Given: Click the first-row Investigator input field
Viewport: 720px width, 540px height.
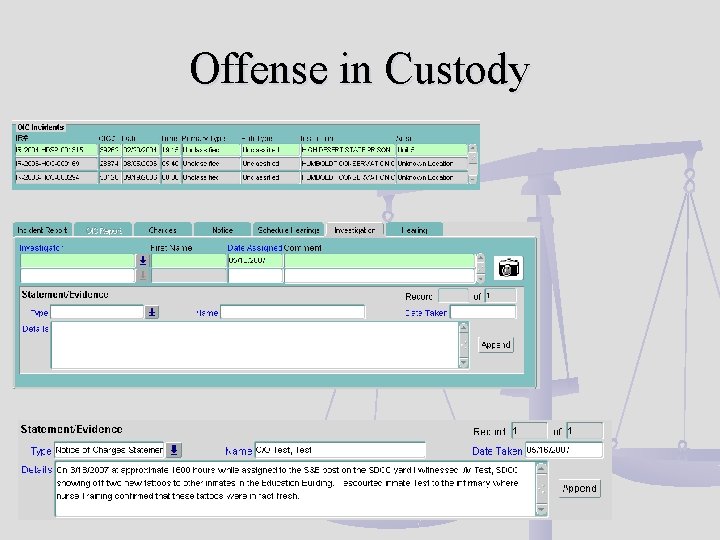Looking at the screenshot, I should [78, 260].
